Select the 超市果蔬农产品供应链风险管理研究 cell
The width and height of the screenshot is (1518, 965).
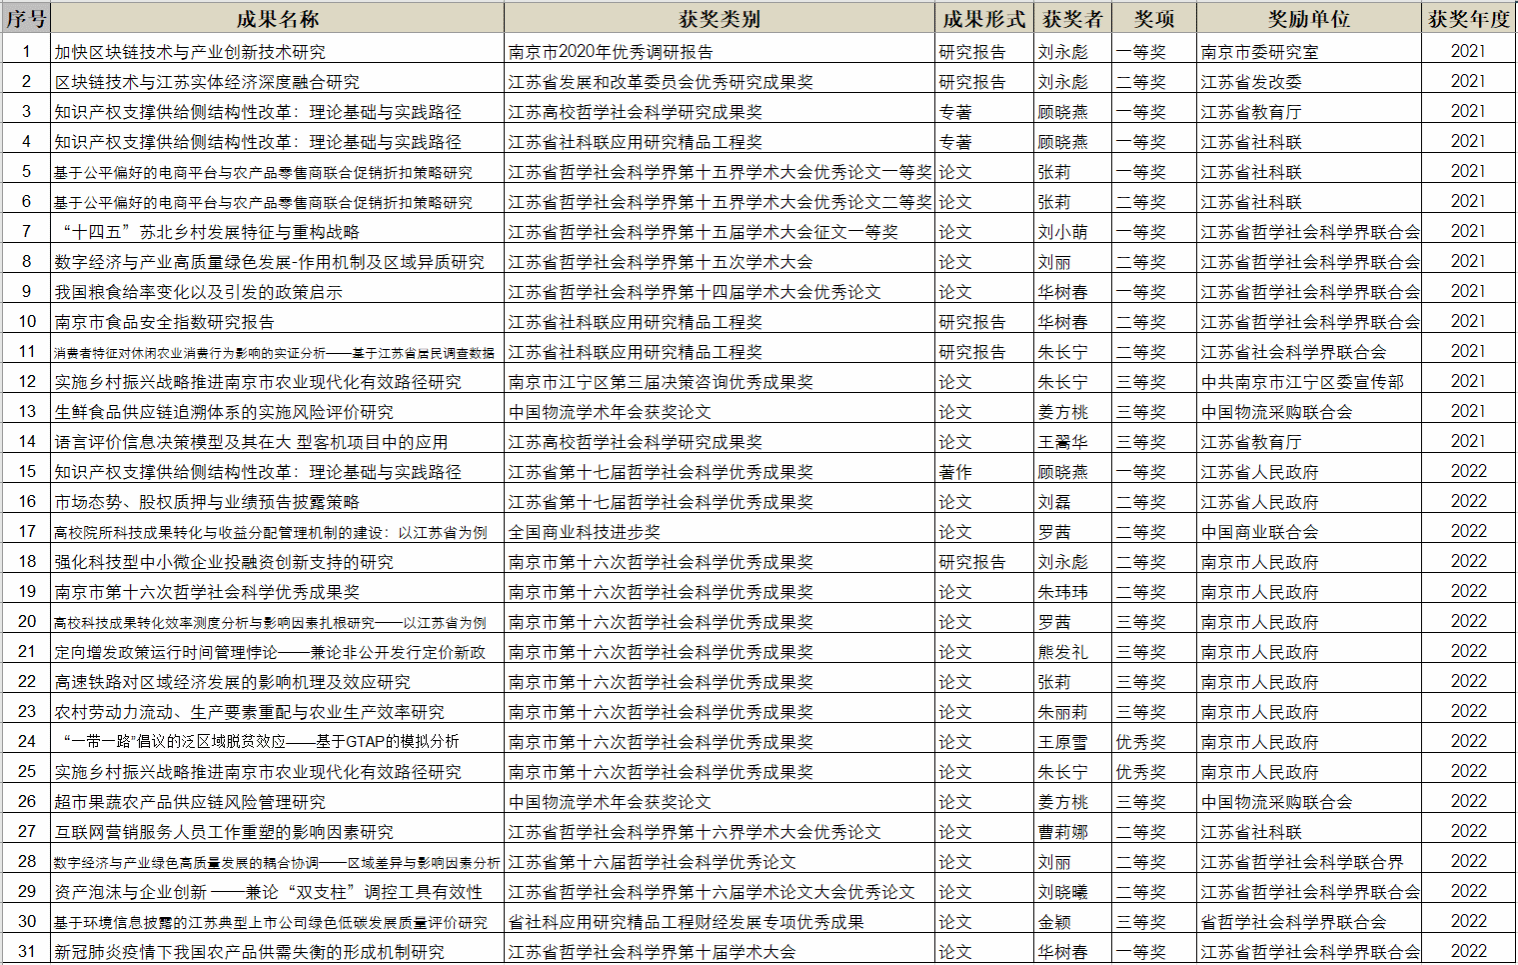190,802
